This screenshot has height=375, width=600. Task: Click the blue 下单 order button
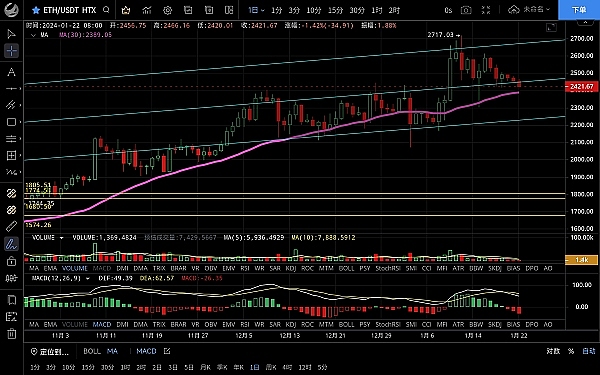pos(579,10)
